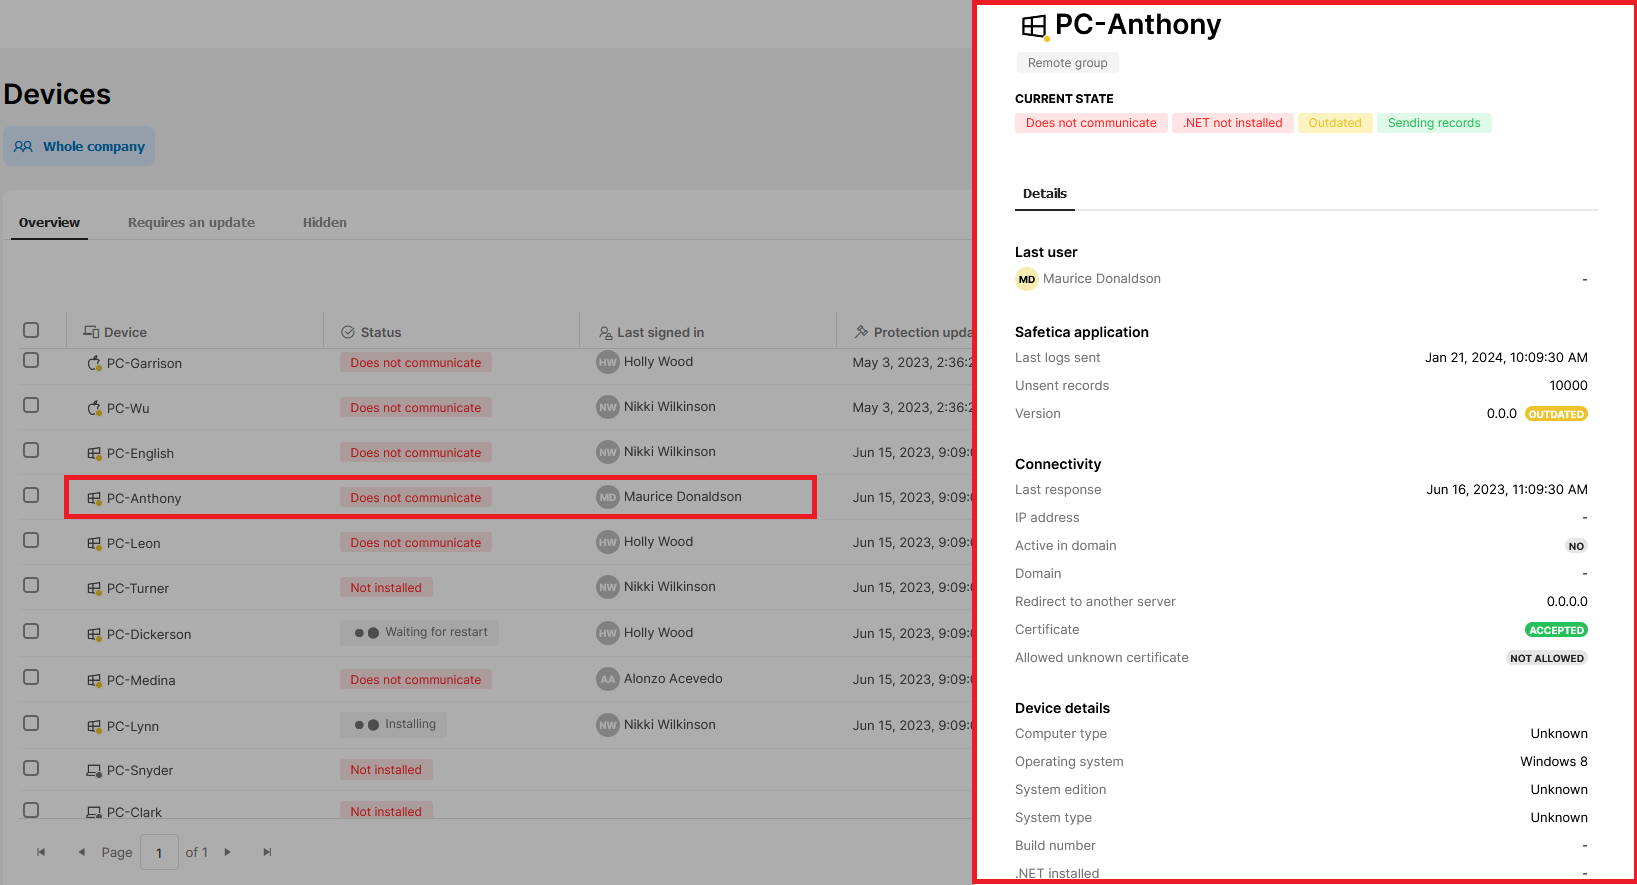1637x885 pixels.
Task: Click the page number input field
Action: pos(159,852)
